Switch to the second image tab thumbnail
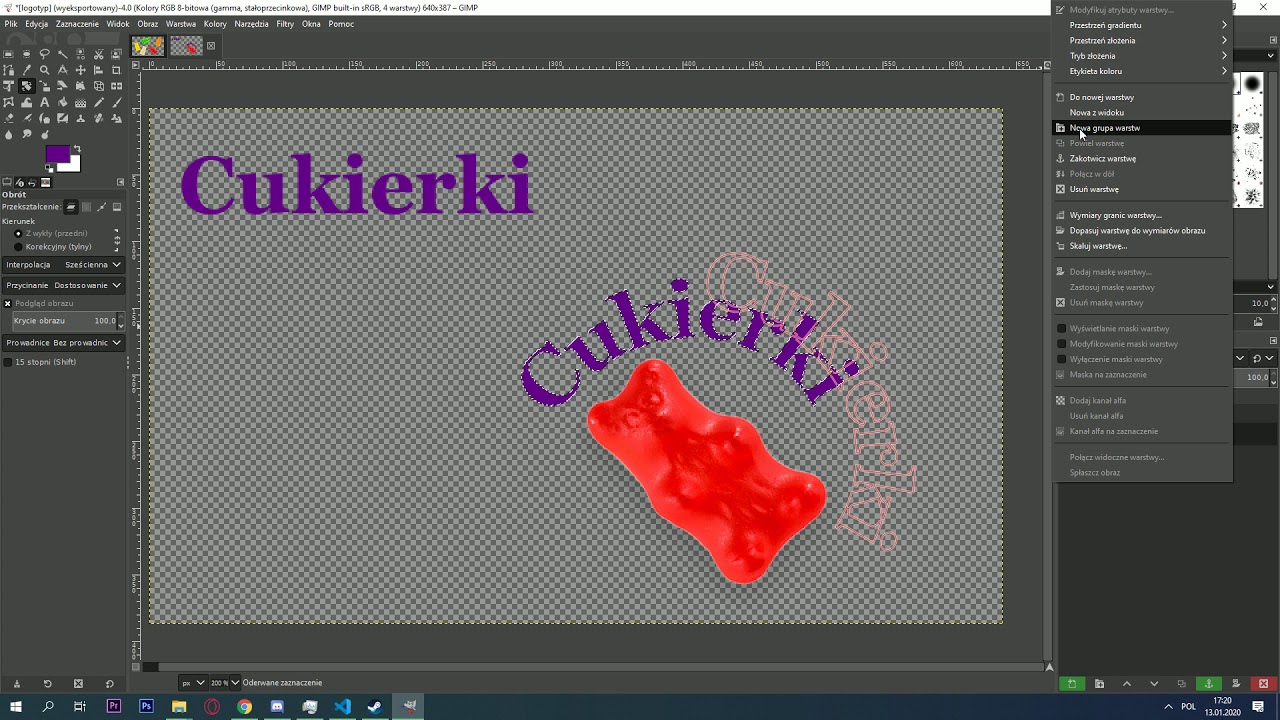The image size is (1280, 720). coord(186,46)
